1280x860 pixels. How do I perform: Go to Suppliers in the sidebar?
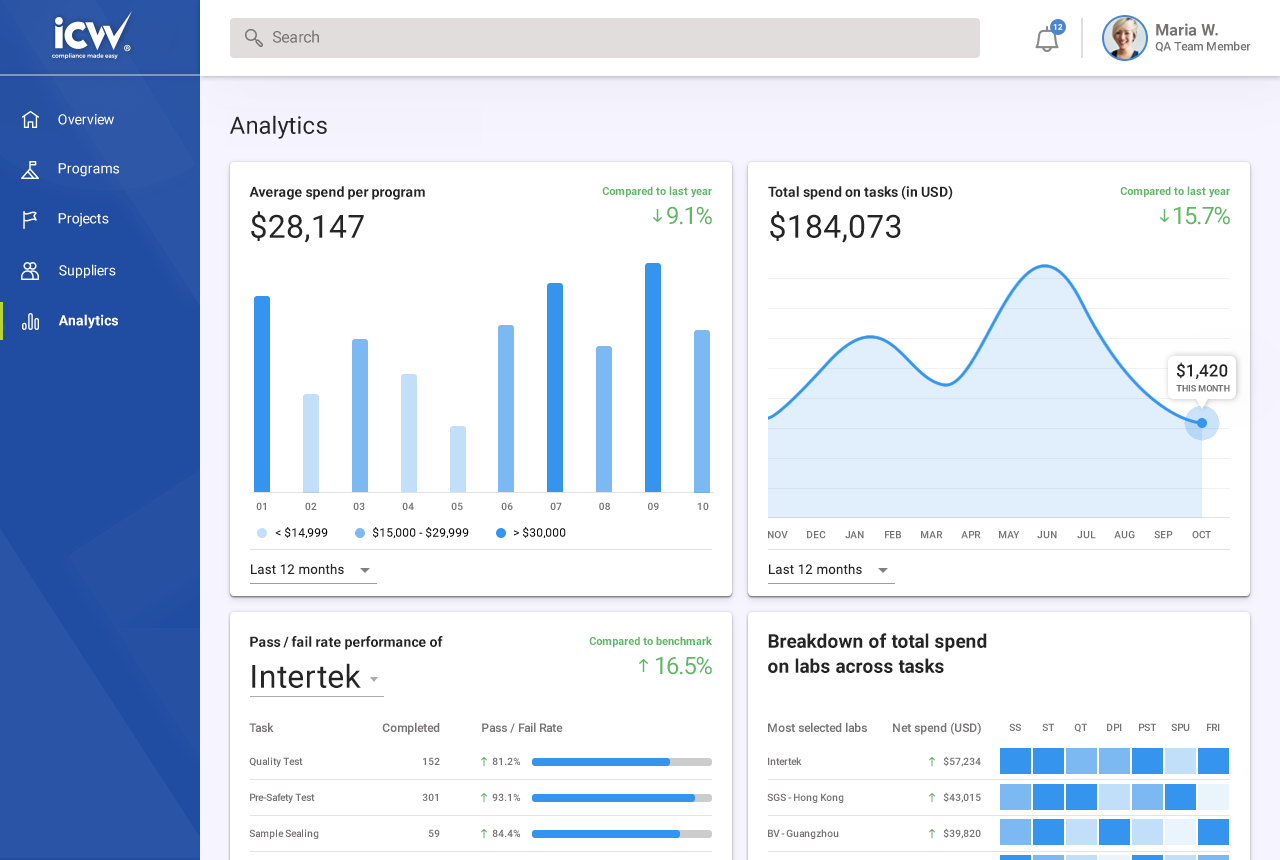click(87, 271)
